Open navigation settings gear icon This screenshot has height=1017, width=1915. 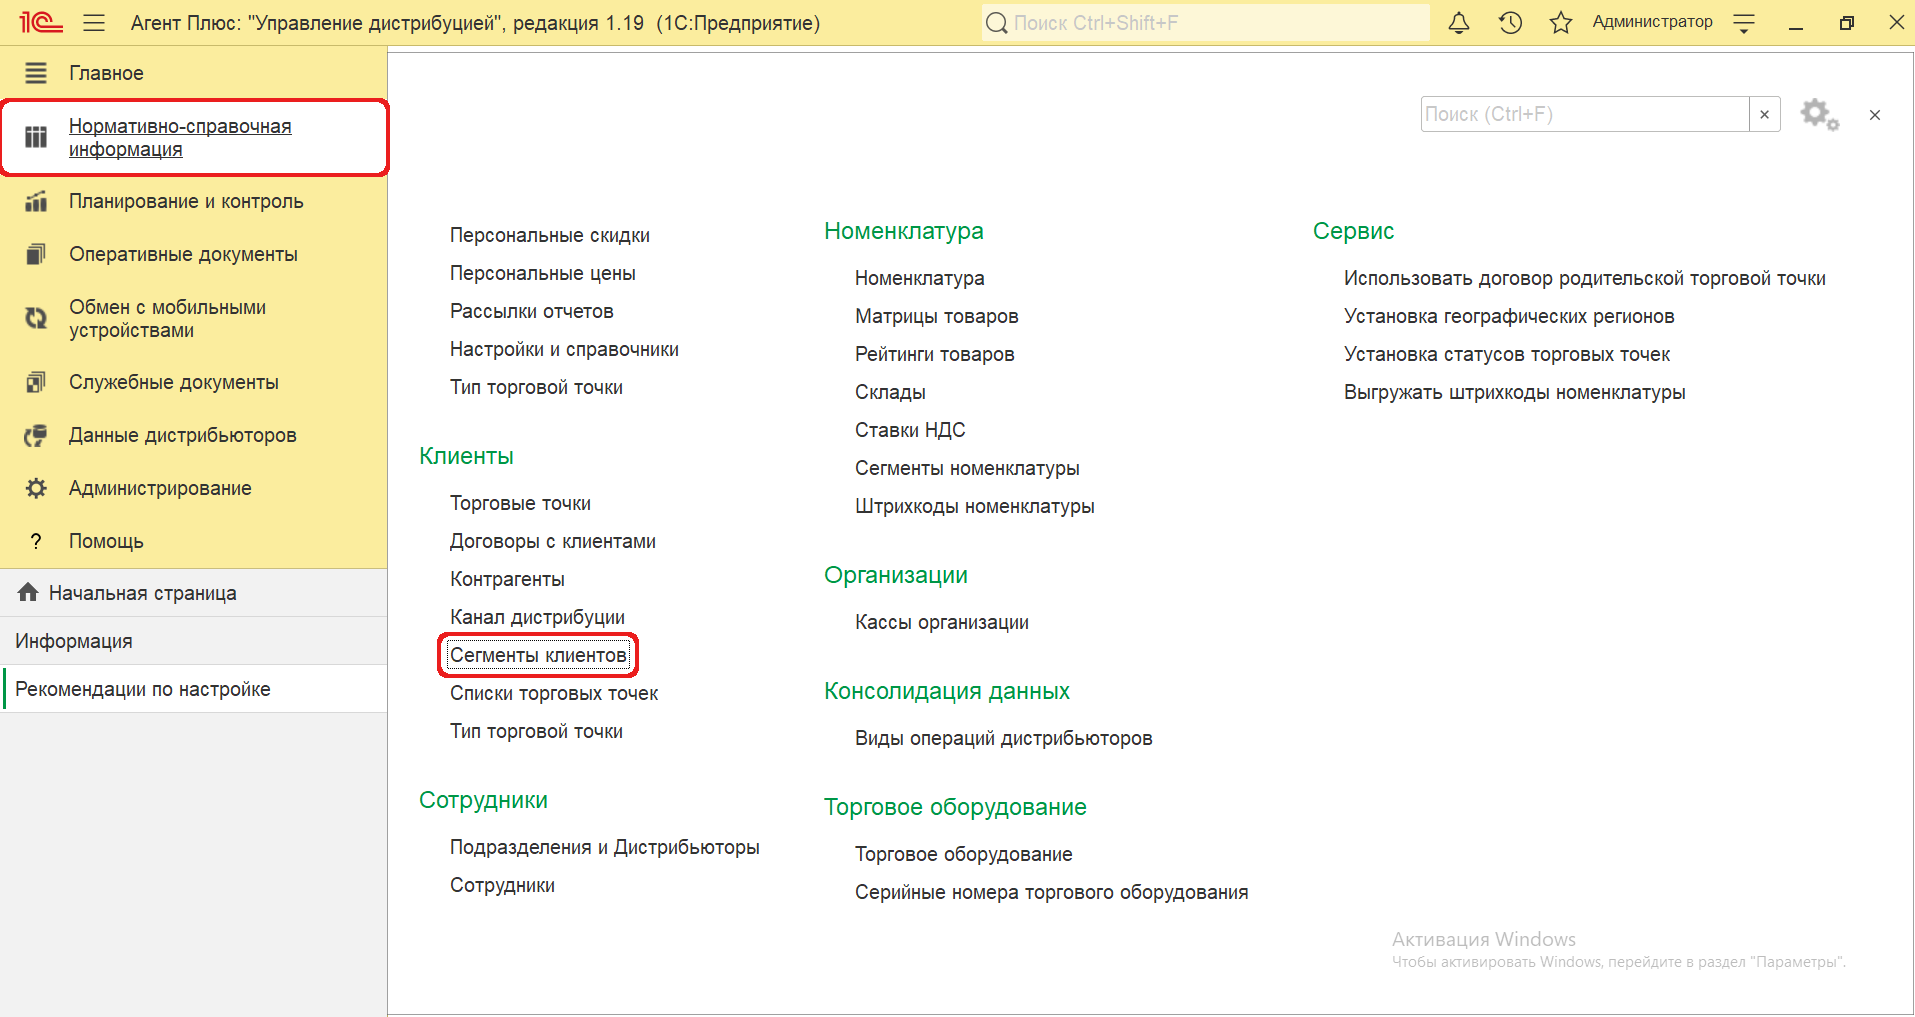coord(1819,114)
